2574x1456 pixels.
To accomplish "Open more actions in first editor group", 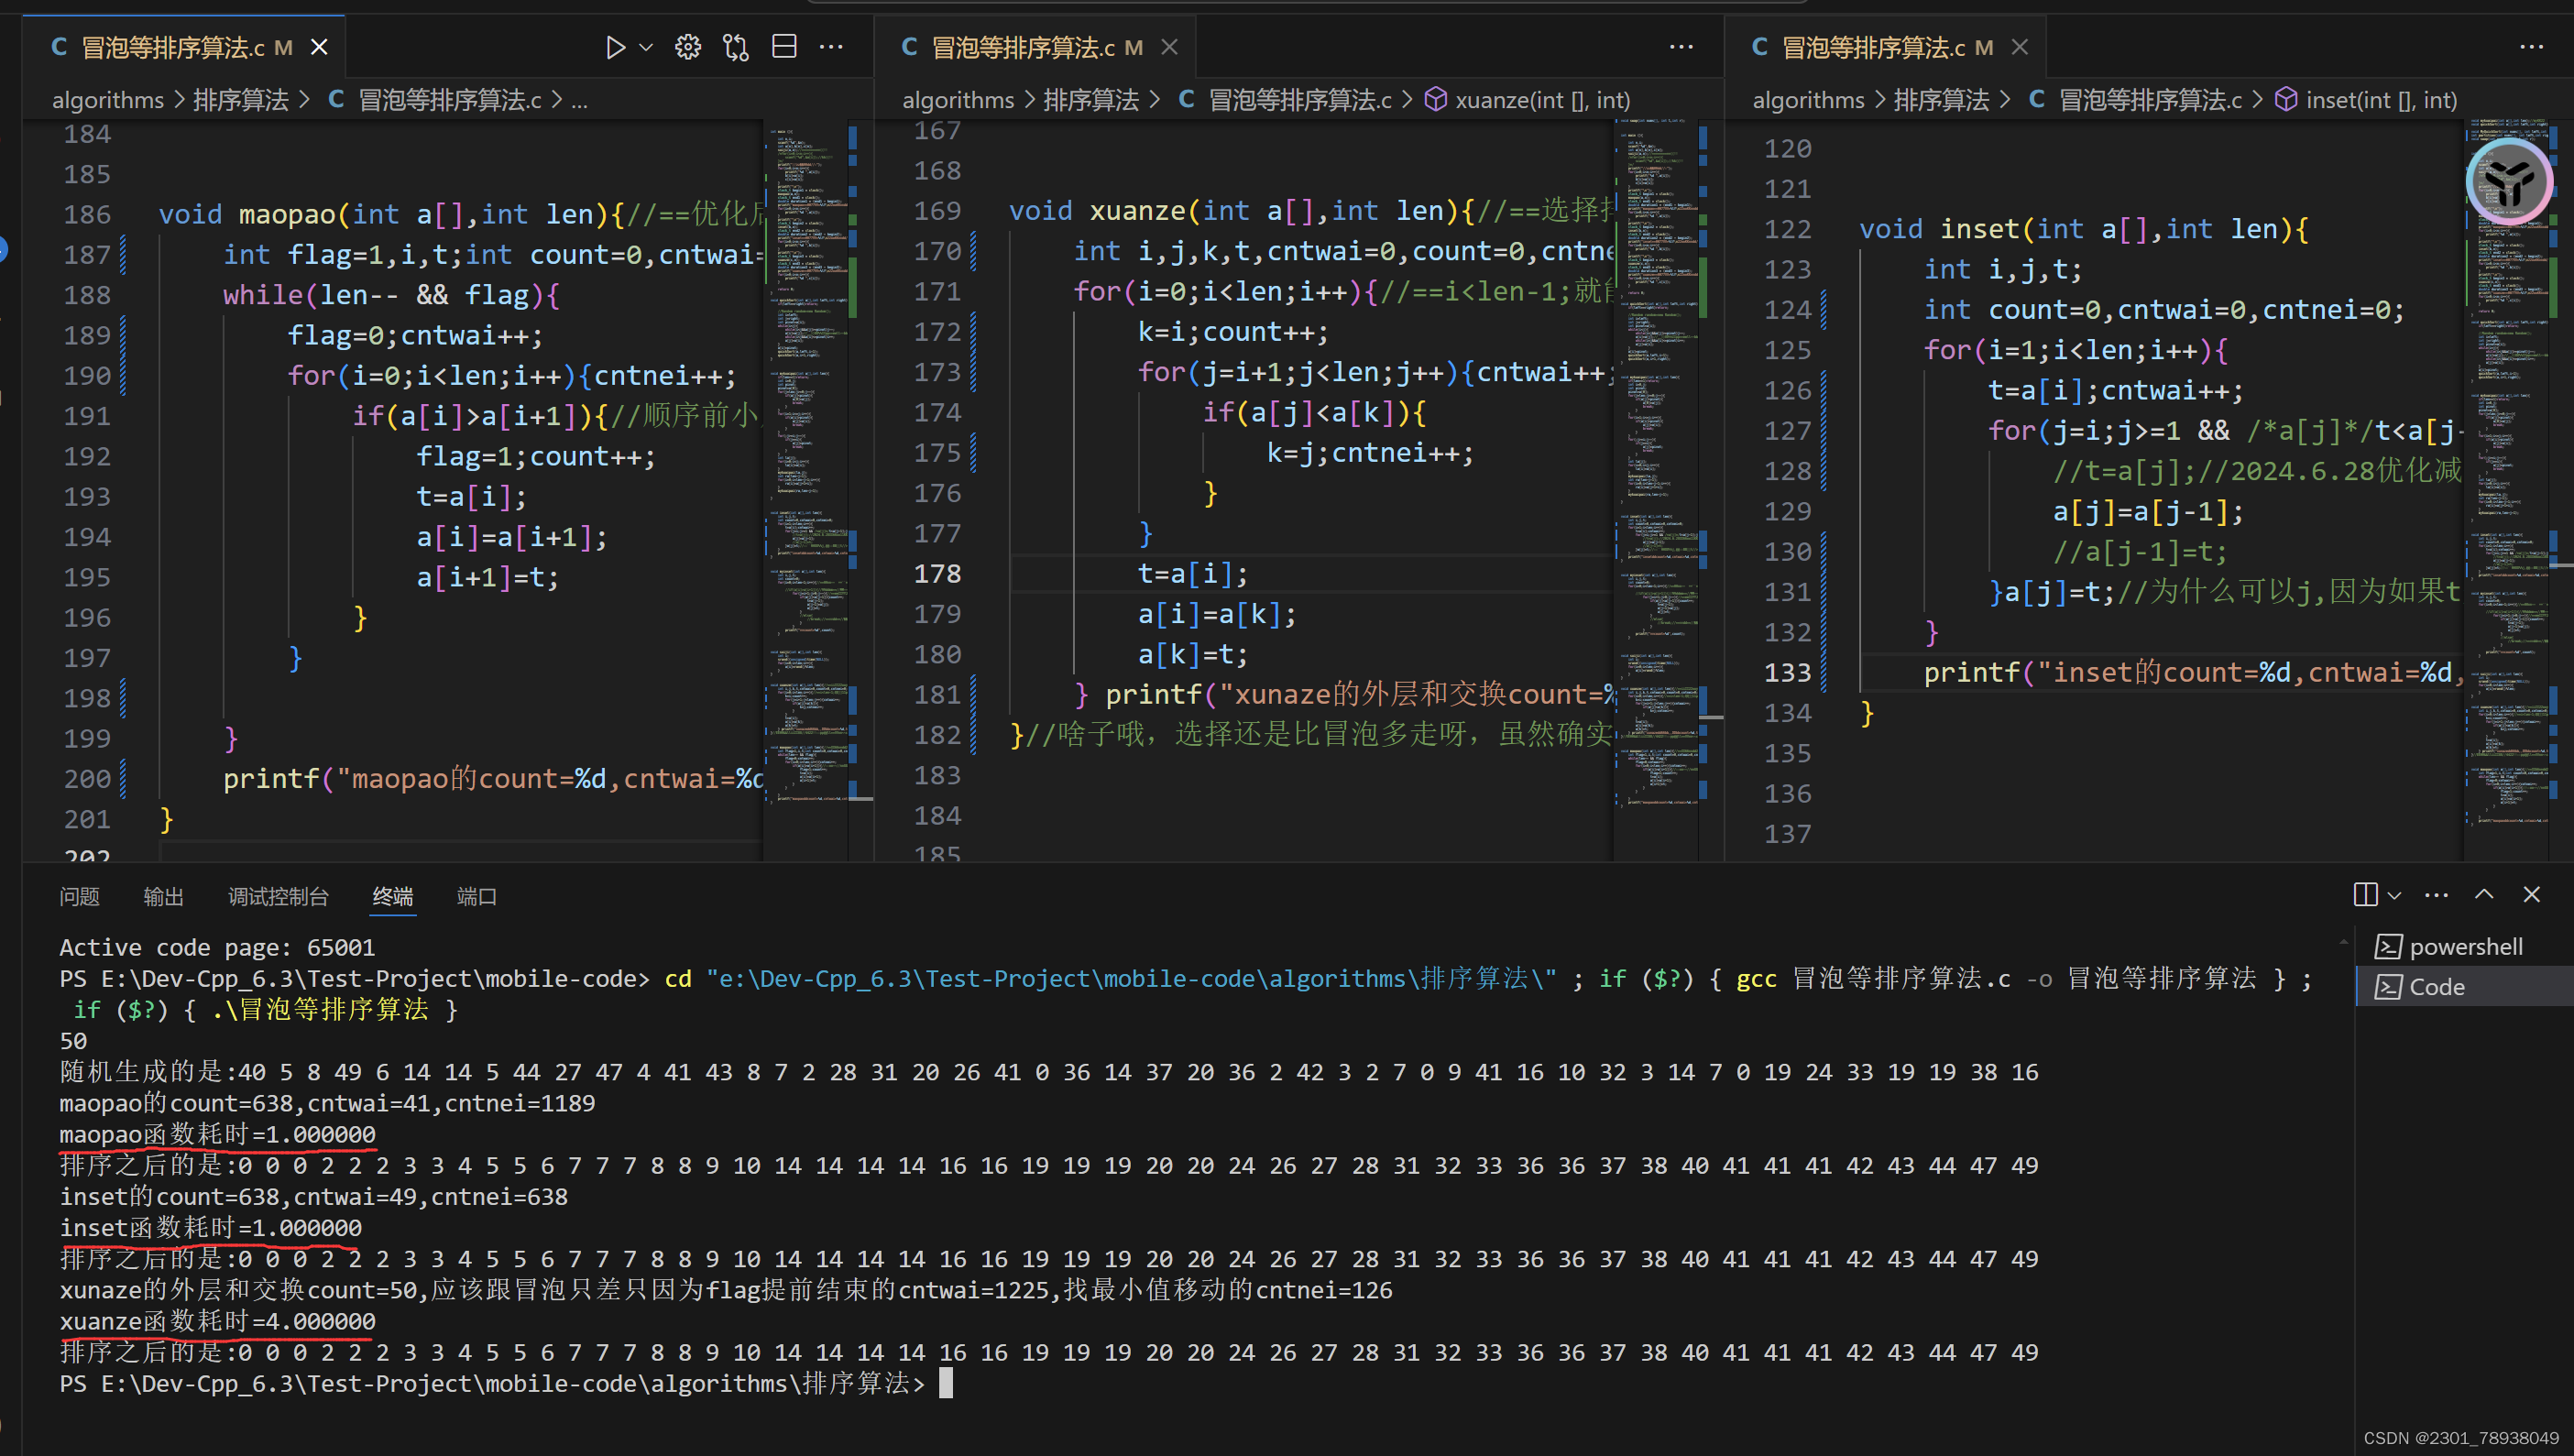I will coord(831,47).
